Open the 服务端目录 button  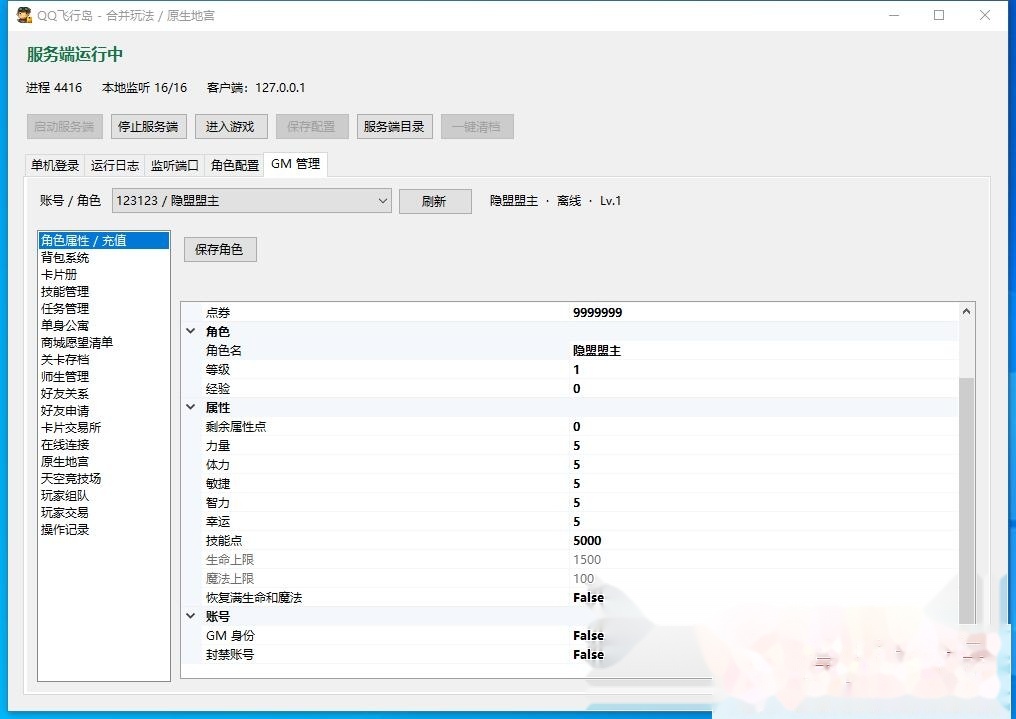pos(394,126)
